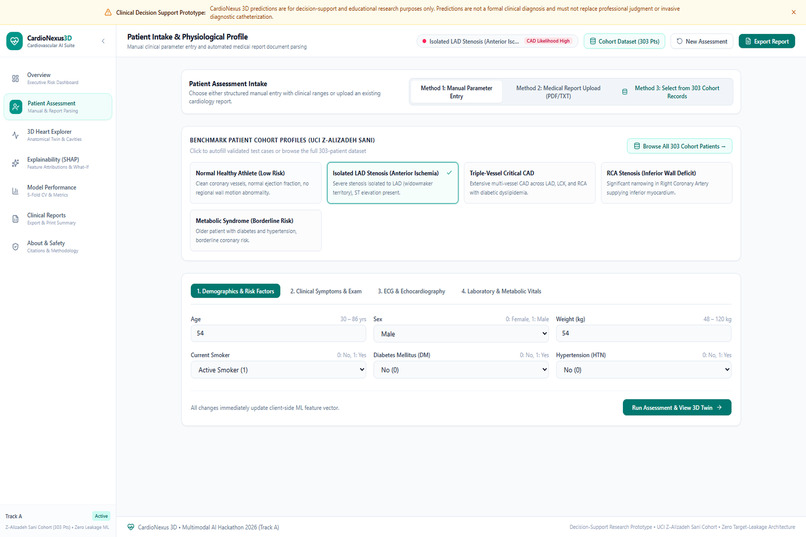Click the Overview grid icon in sidebar
Image resolution: width=806 pixels, height=537 pixels.
(x=15, y=79)
